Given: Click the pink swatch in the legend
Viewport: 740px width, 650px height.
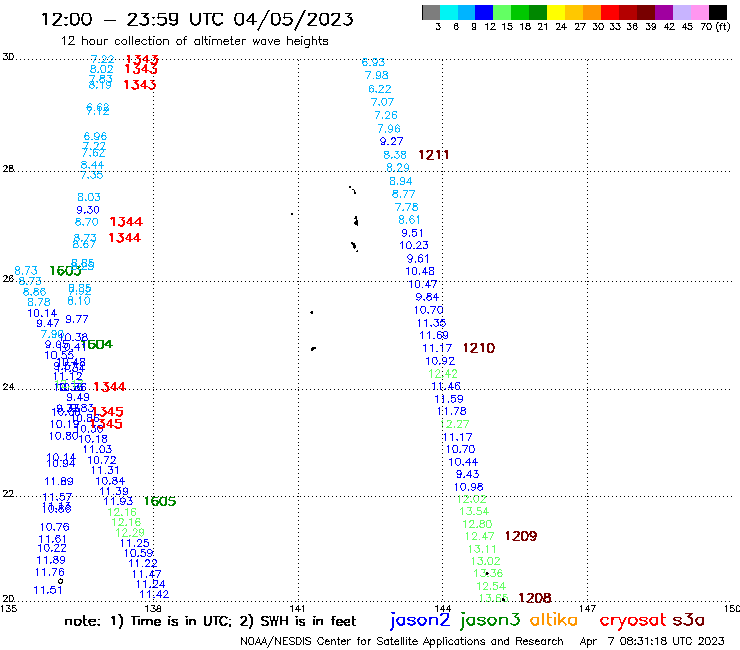Looking at the screenshot, I should 700,12.
